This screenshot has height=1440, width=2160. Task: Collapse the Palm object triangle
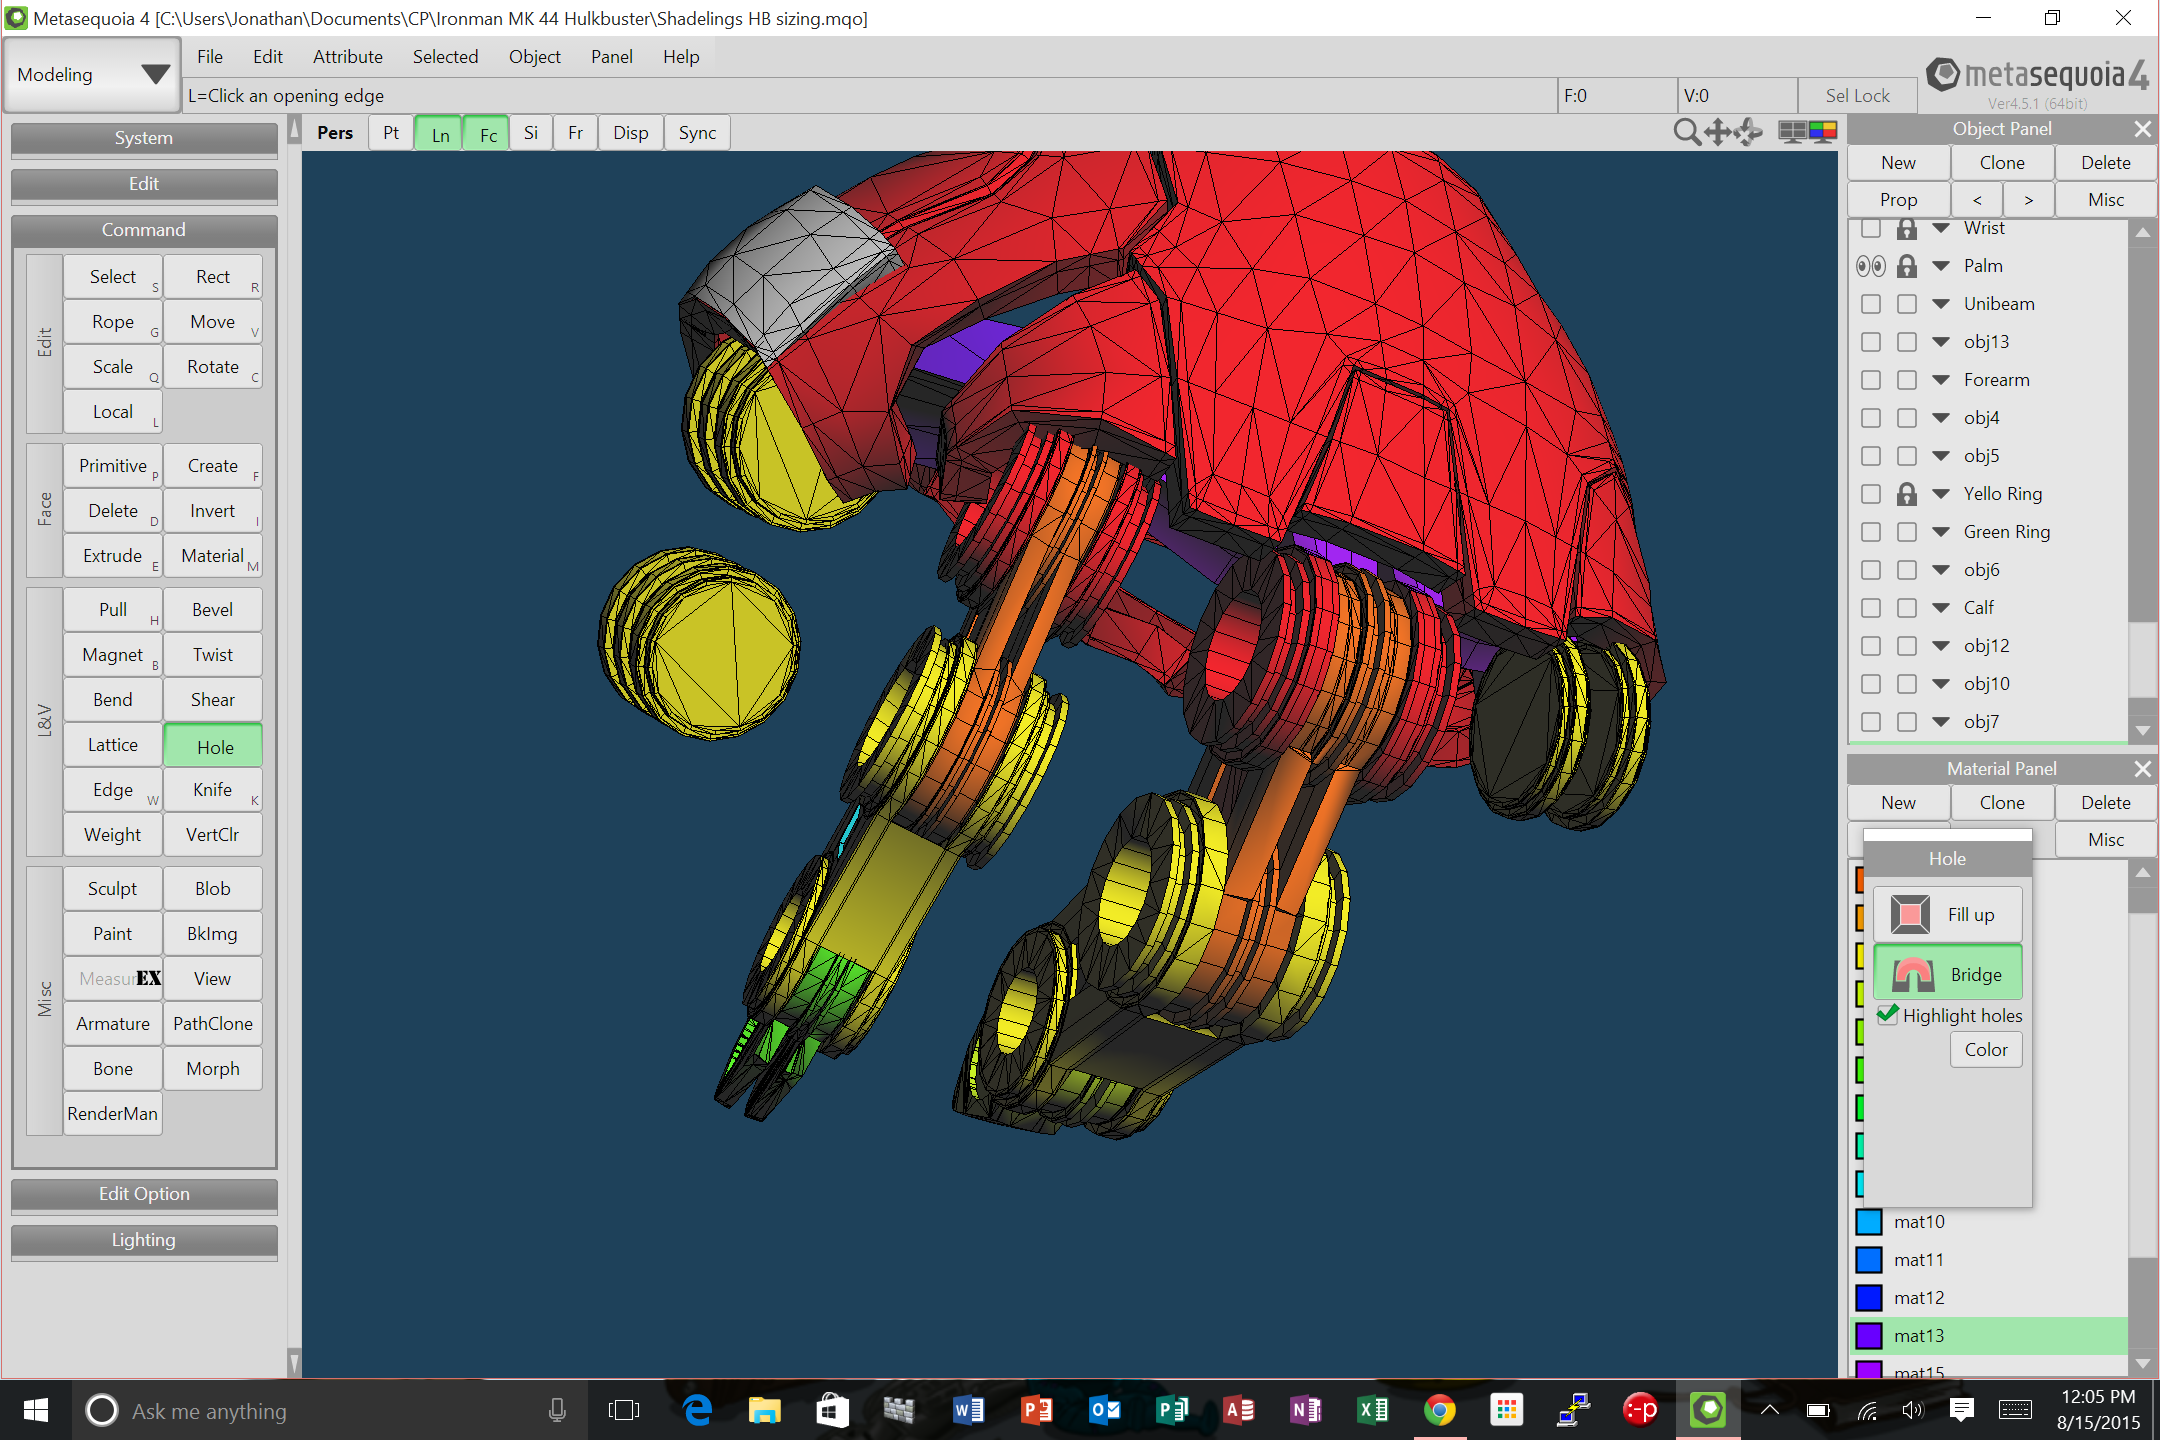point(1941,266)
